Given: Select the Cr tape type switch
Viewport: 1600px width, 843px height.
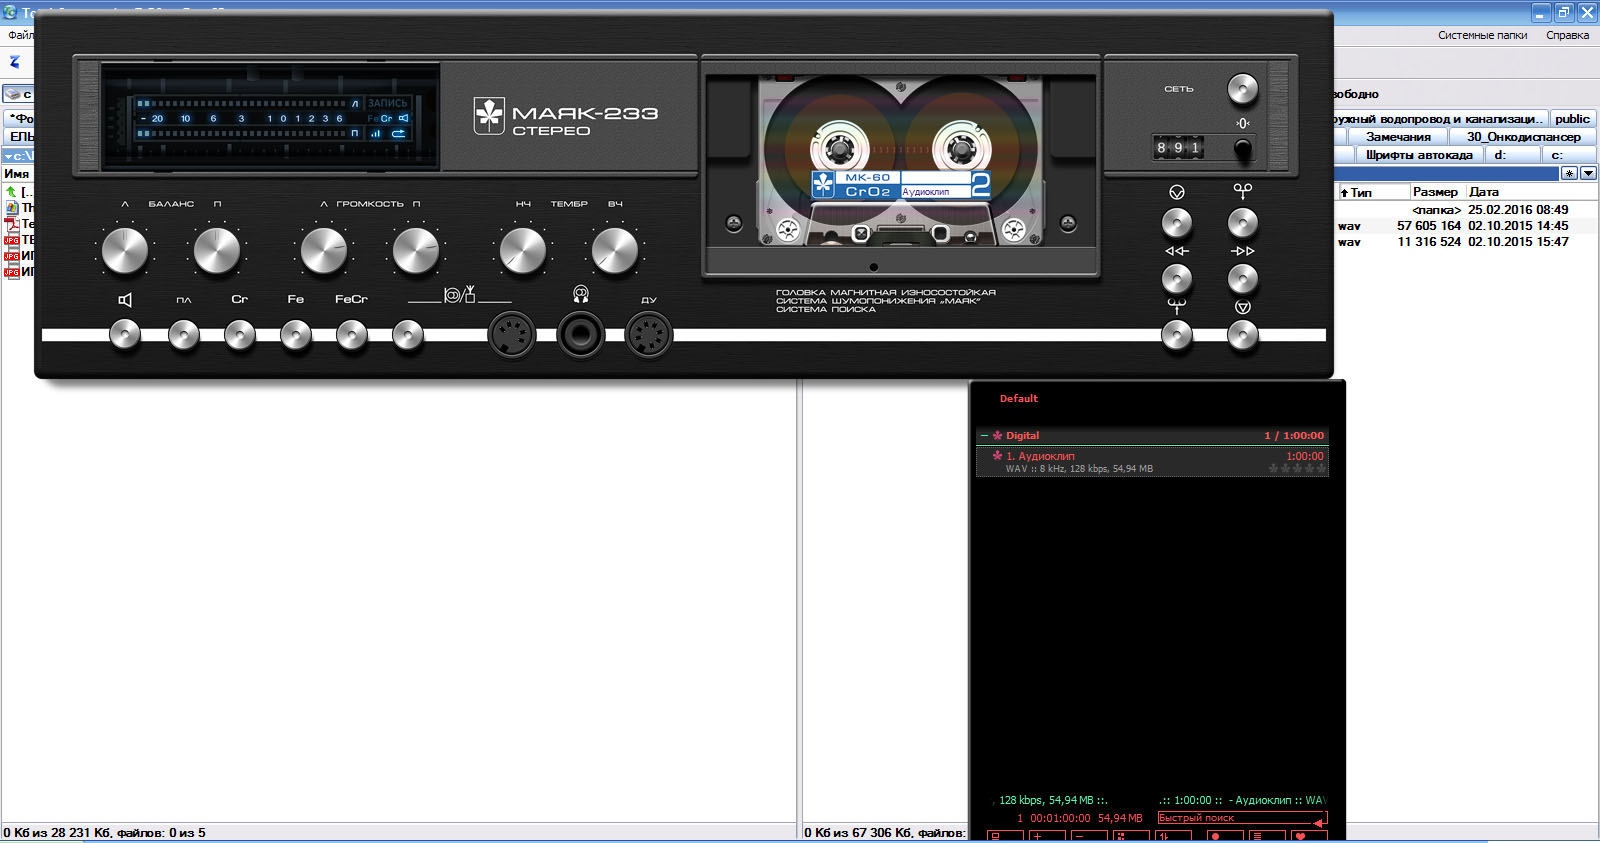Looking at the screenshot, I should click(x=240, y=335).
